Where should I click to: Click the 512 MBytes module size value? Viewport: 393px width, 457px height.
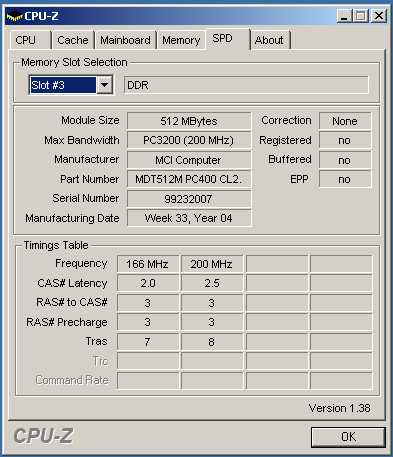tap(189, 121)
